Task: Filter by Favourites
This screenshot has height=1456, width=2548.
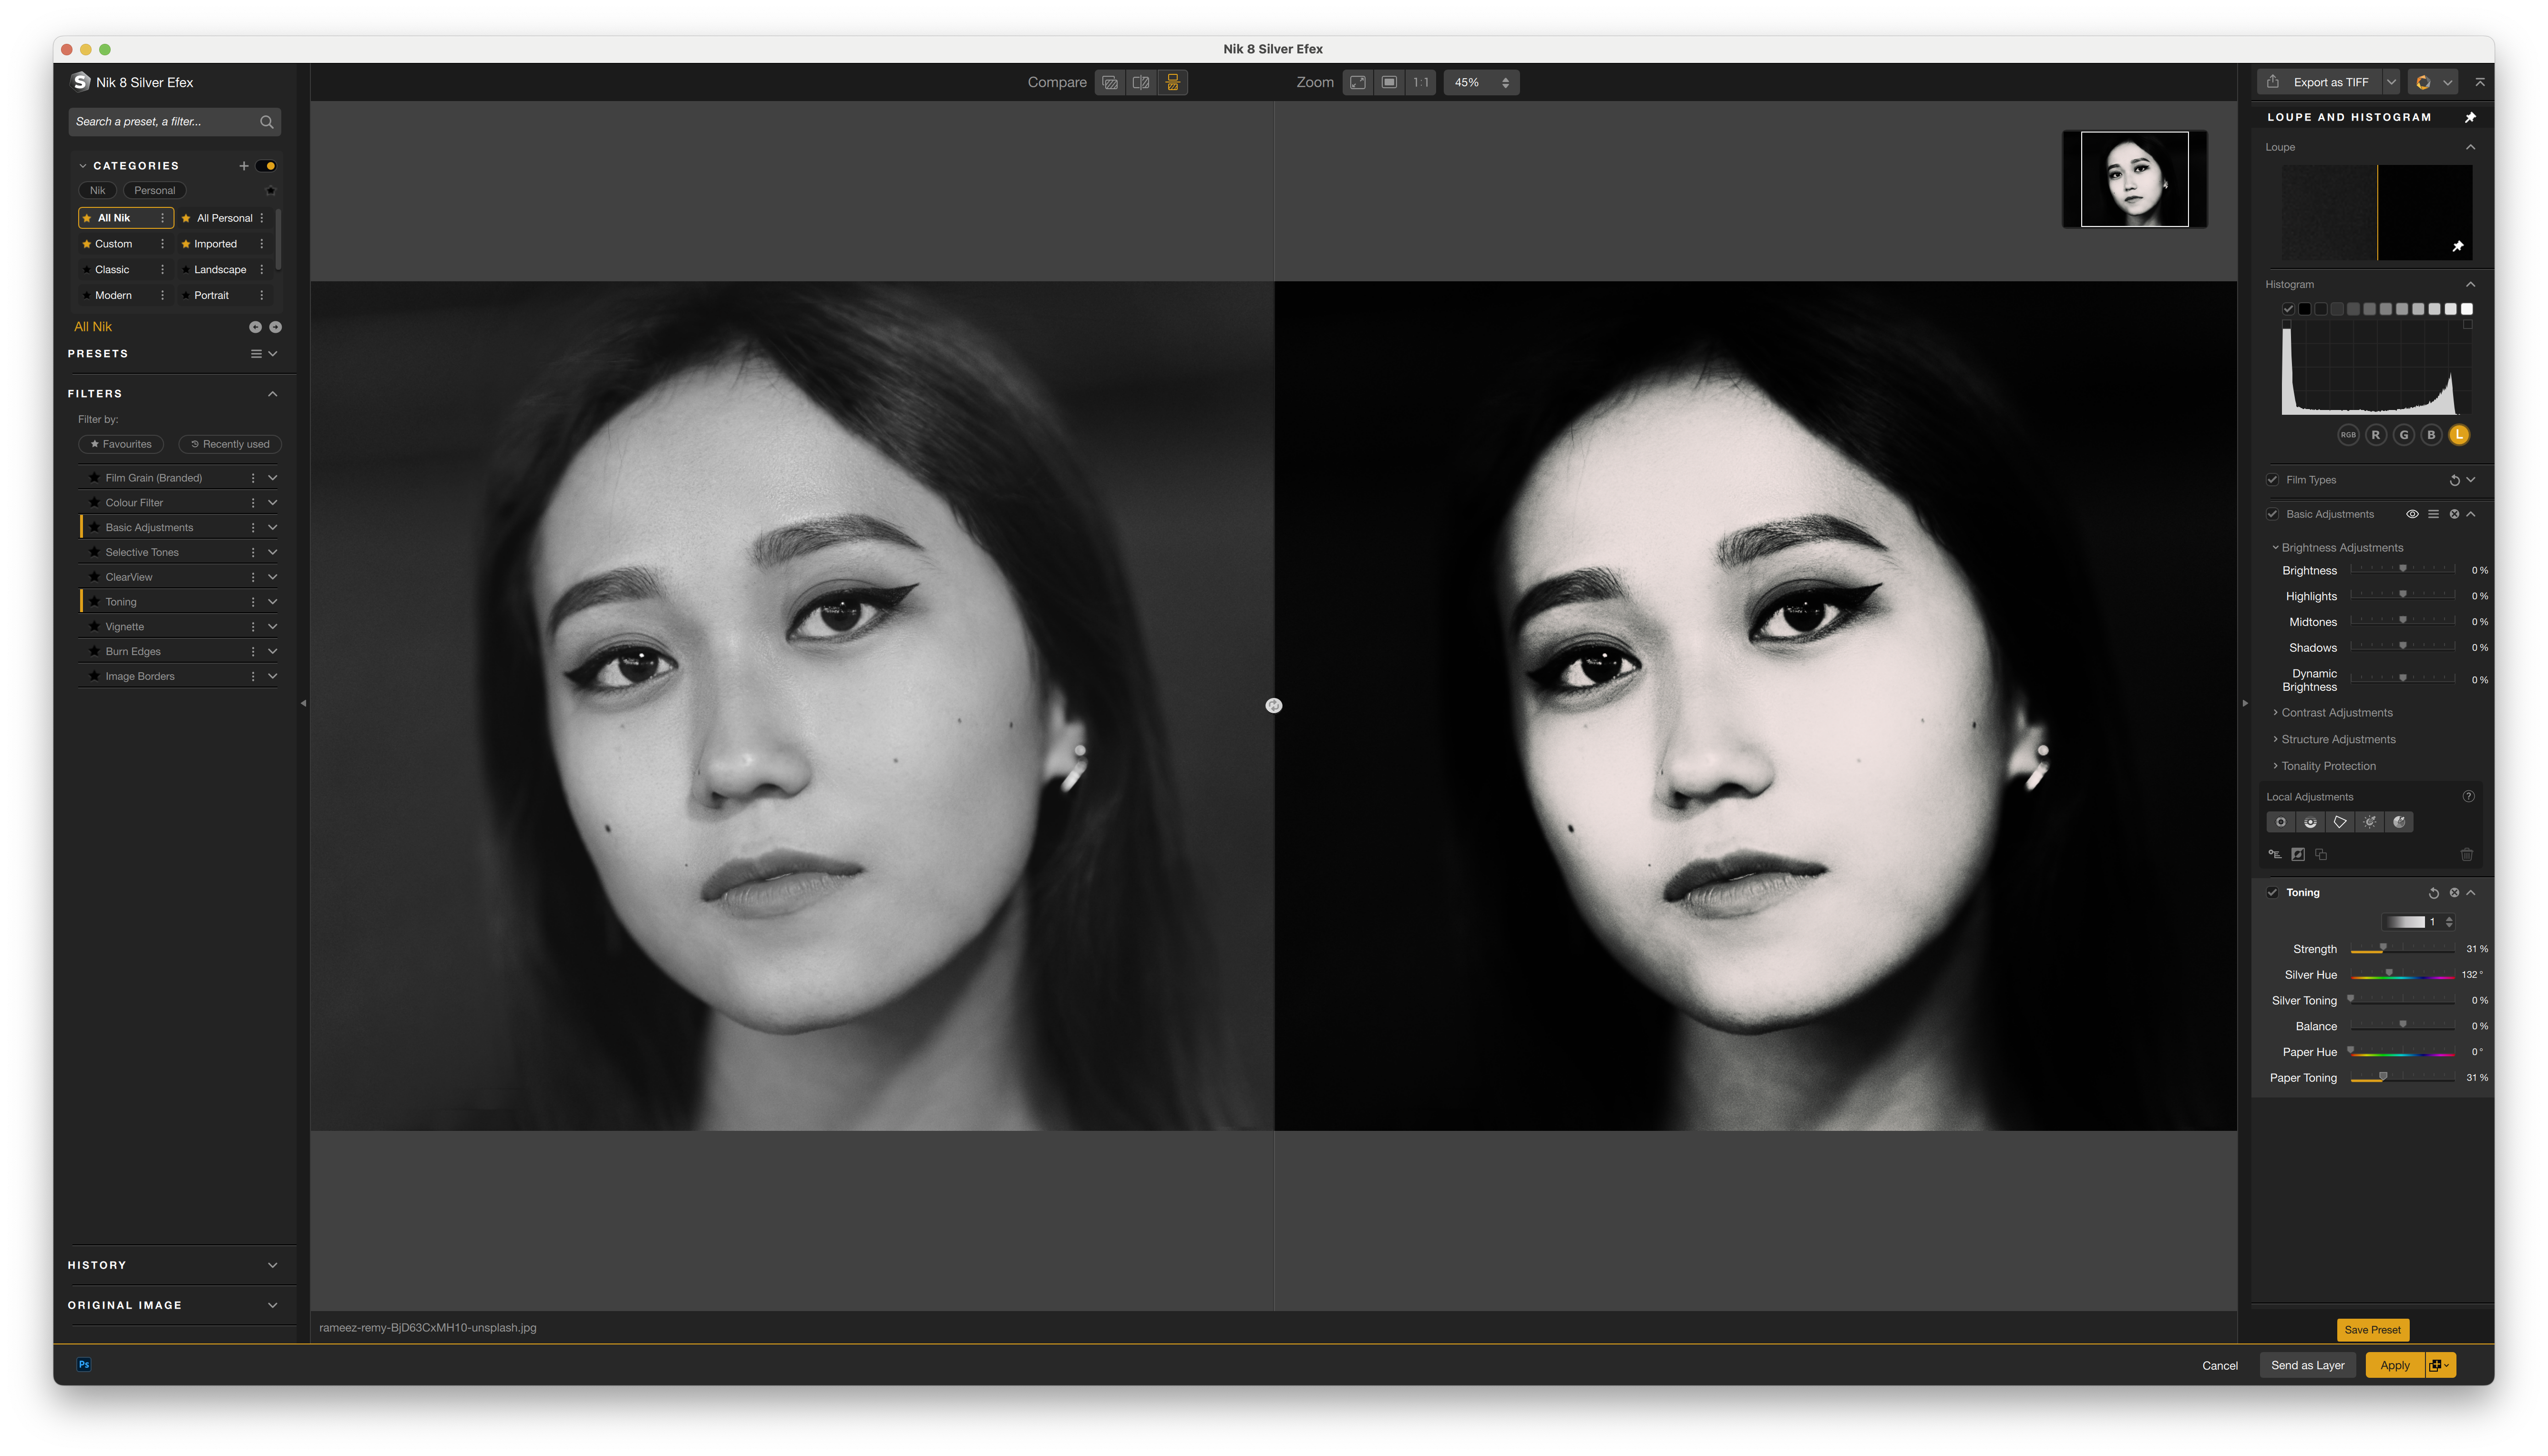Action: [121, 444]
